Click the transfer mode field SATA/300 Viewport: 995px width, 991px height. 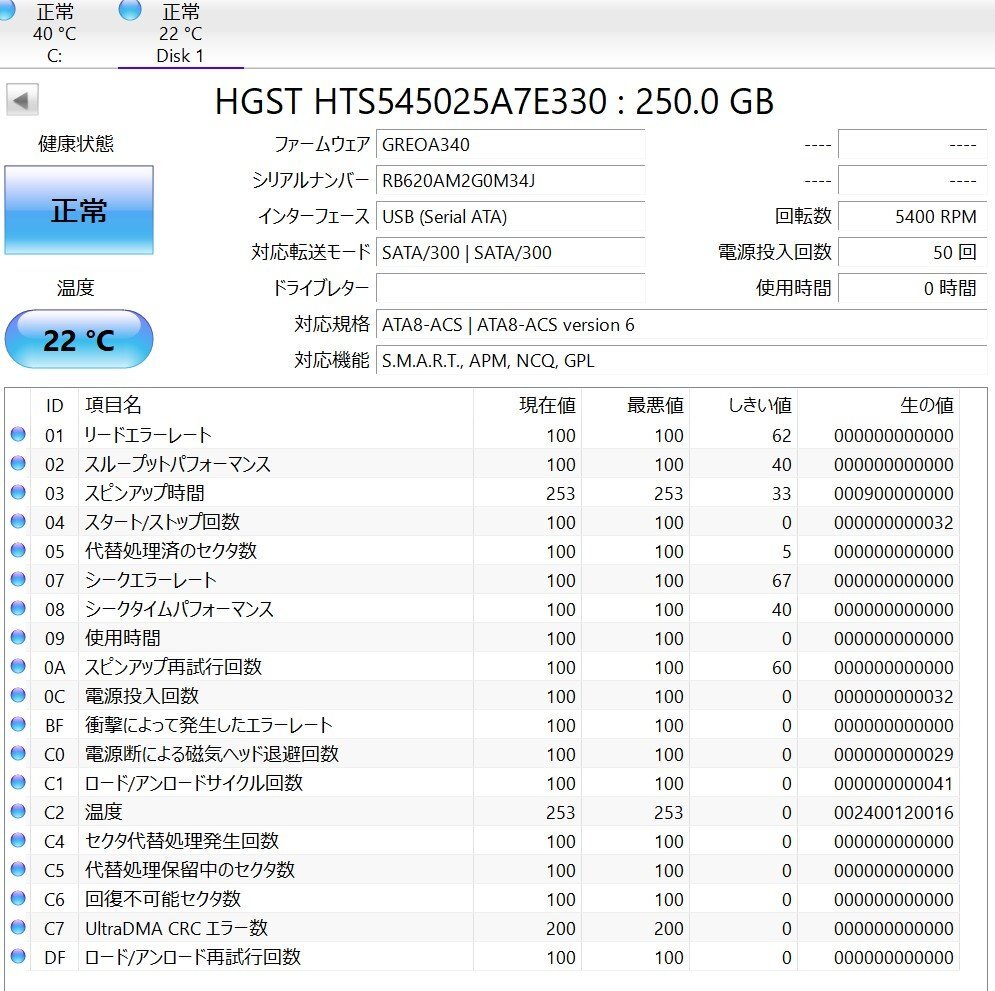click(x=510, y=253)
